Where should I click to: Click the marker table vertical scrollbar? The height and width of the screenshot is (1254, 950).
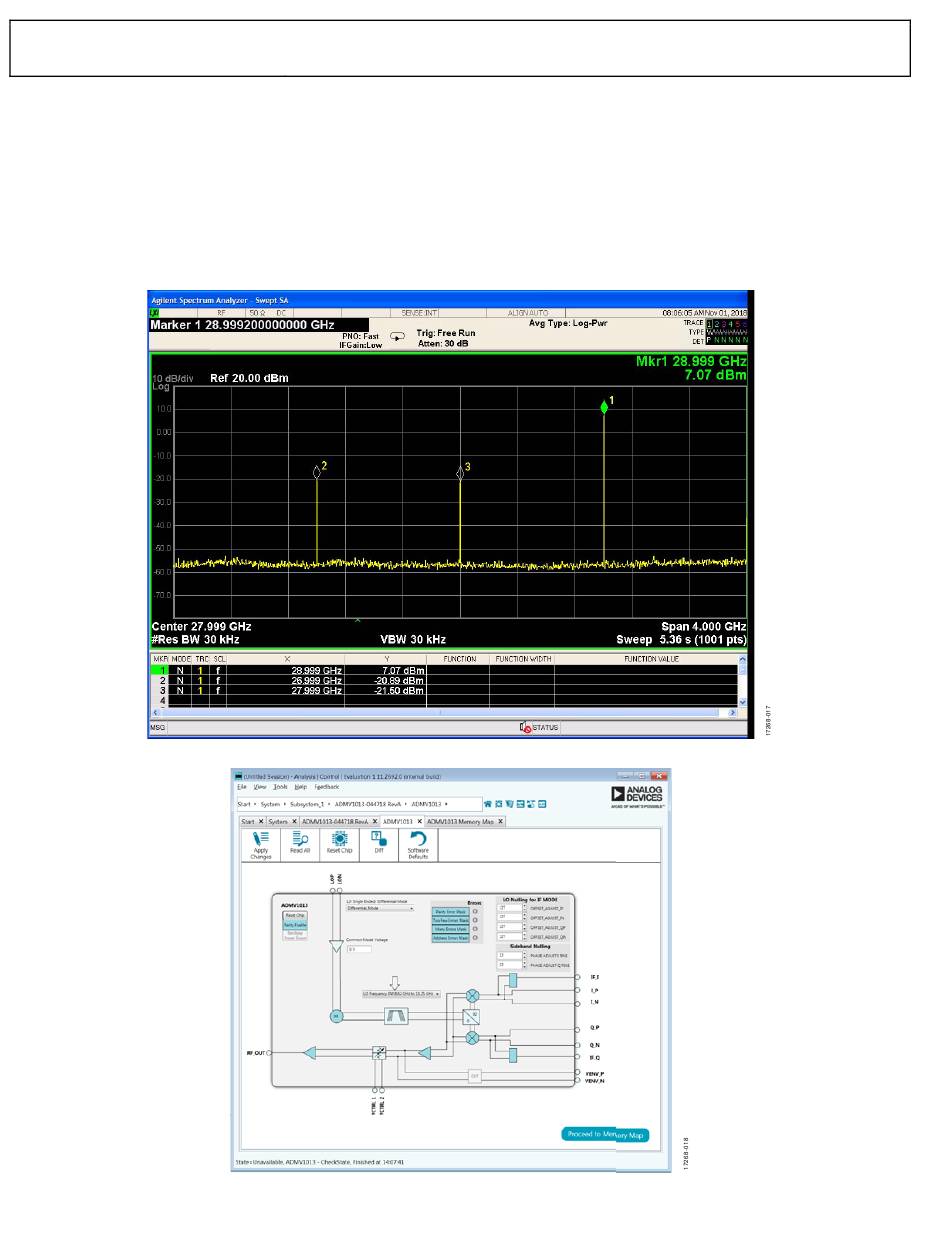click(x=742, y=681)
